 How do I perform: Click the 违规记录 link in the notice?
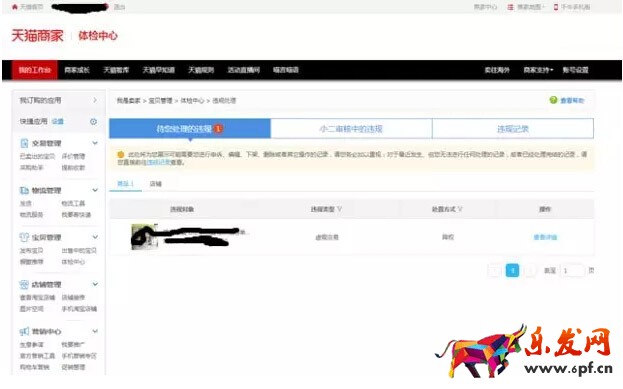[159, 162]
